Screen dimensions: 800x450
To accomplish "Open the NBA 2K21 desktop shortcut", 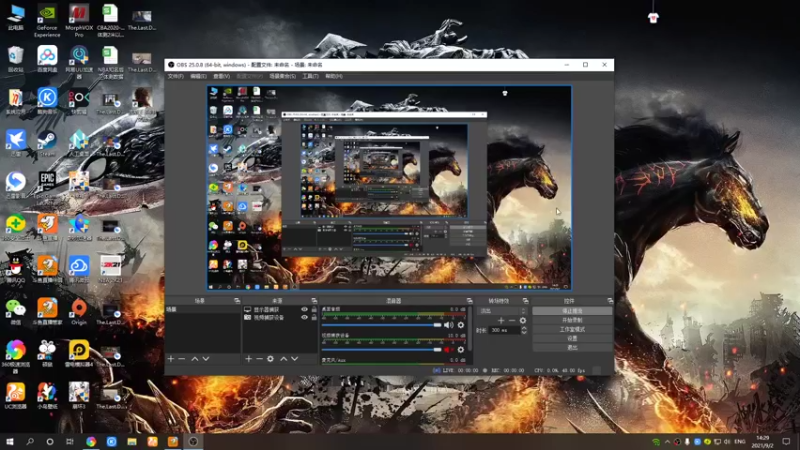I will coord(110,269).
